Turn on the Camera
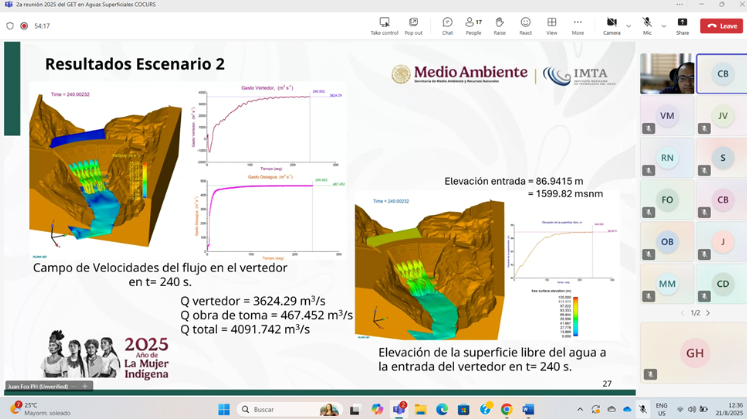The width and height of the screenshot is (747, 419). click(611, 25)
